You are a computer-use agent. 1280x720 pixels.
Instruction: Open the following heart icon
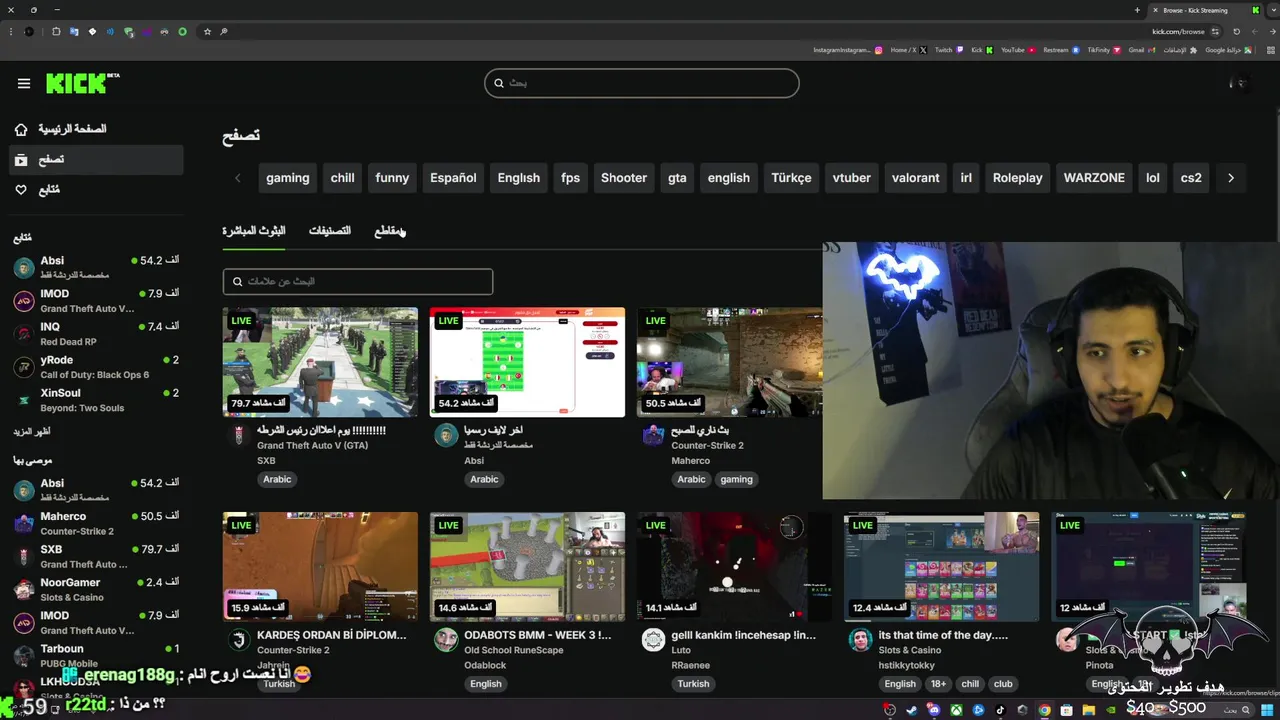point(21,190)
